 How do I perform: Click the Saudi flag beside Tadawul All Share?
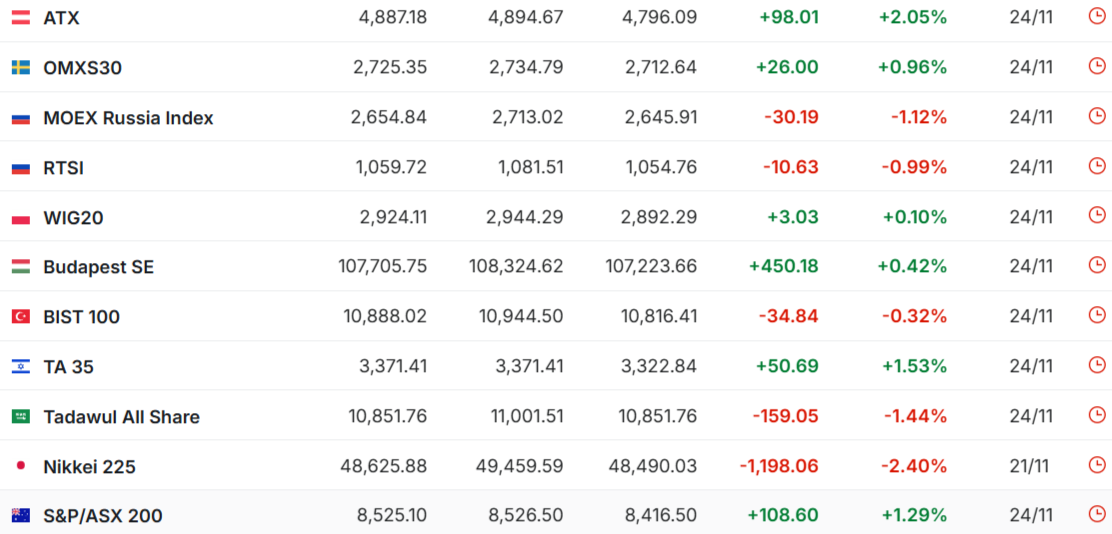(20, 416)
